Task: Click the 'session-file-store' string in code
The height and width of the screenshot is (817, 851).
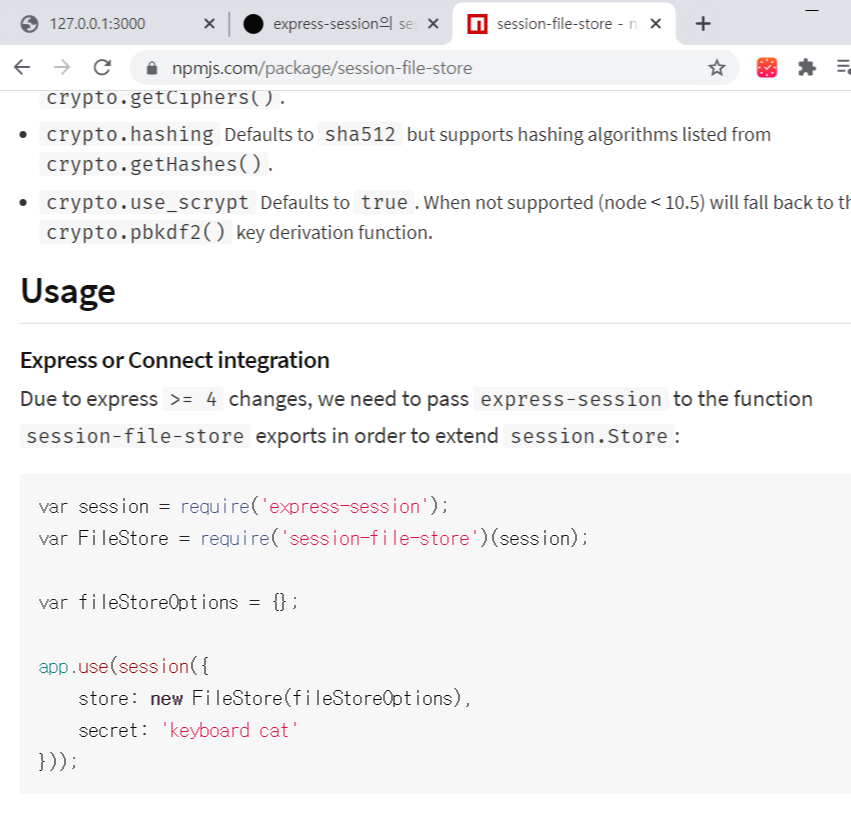Action: tap(379, 539)
